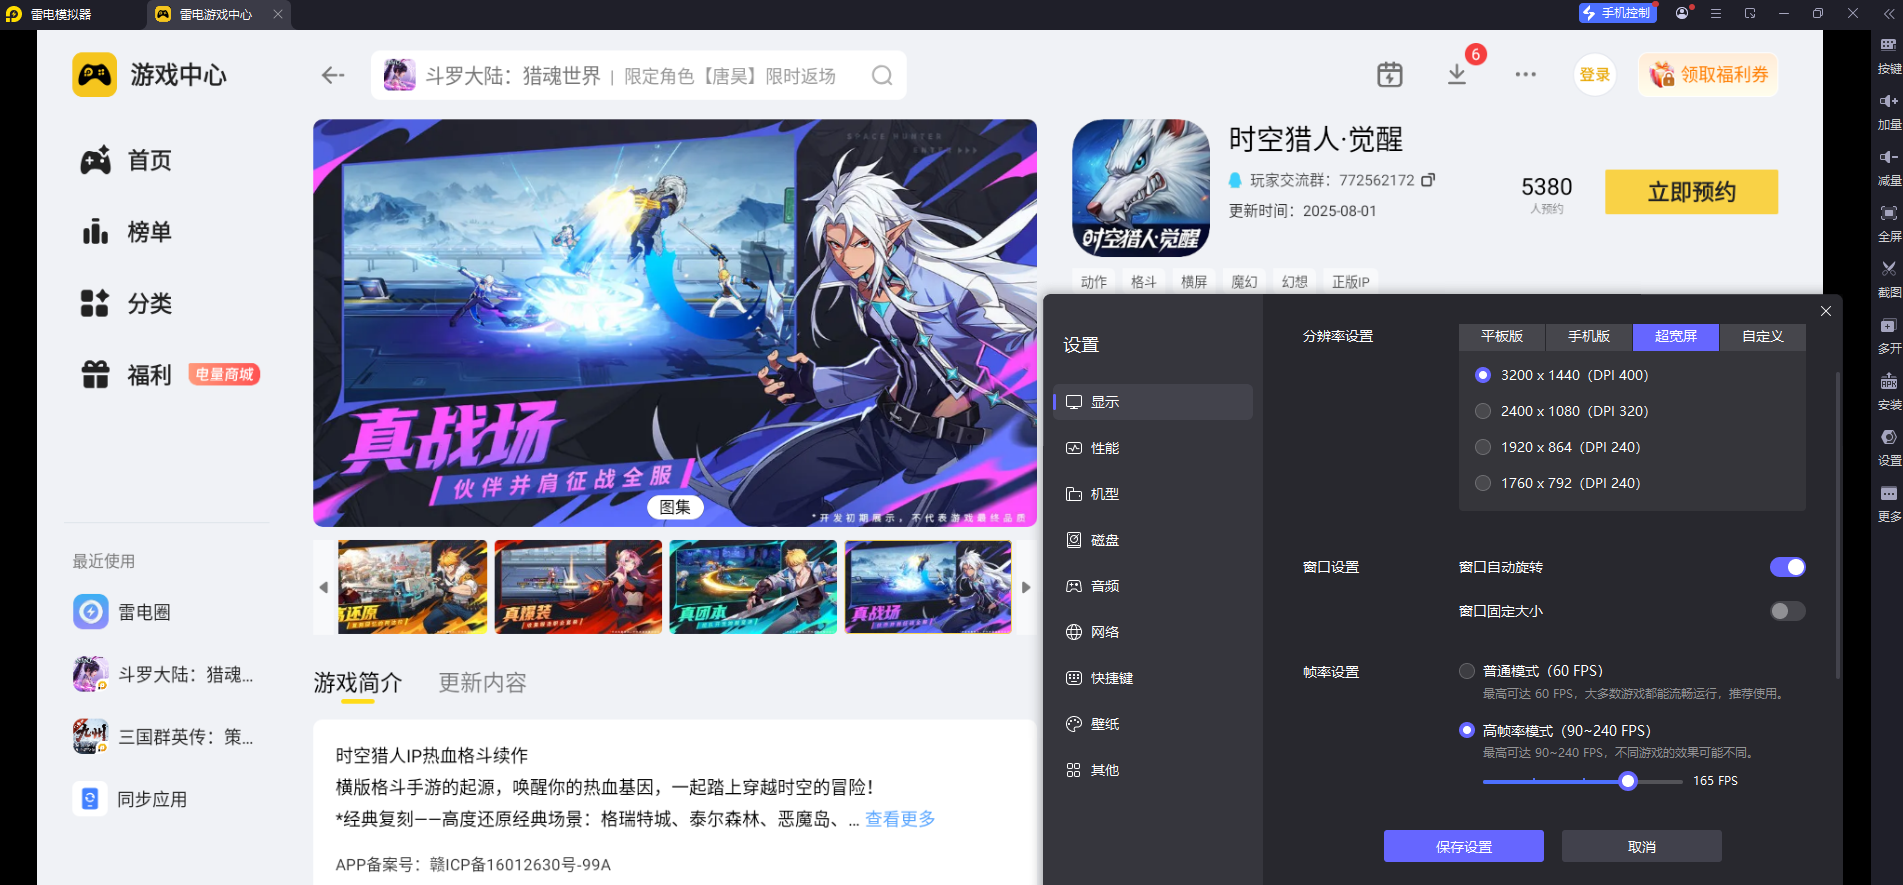Click the back arrow in game center

(333, 75)
